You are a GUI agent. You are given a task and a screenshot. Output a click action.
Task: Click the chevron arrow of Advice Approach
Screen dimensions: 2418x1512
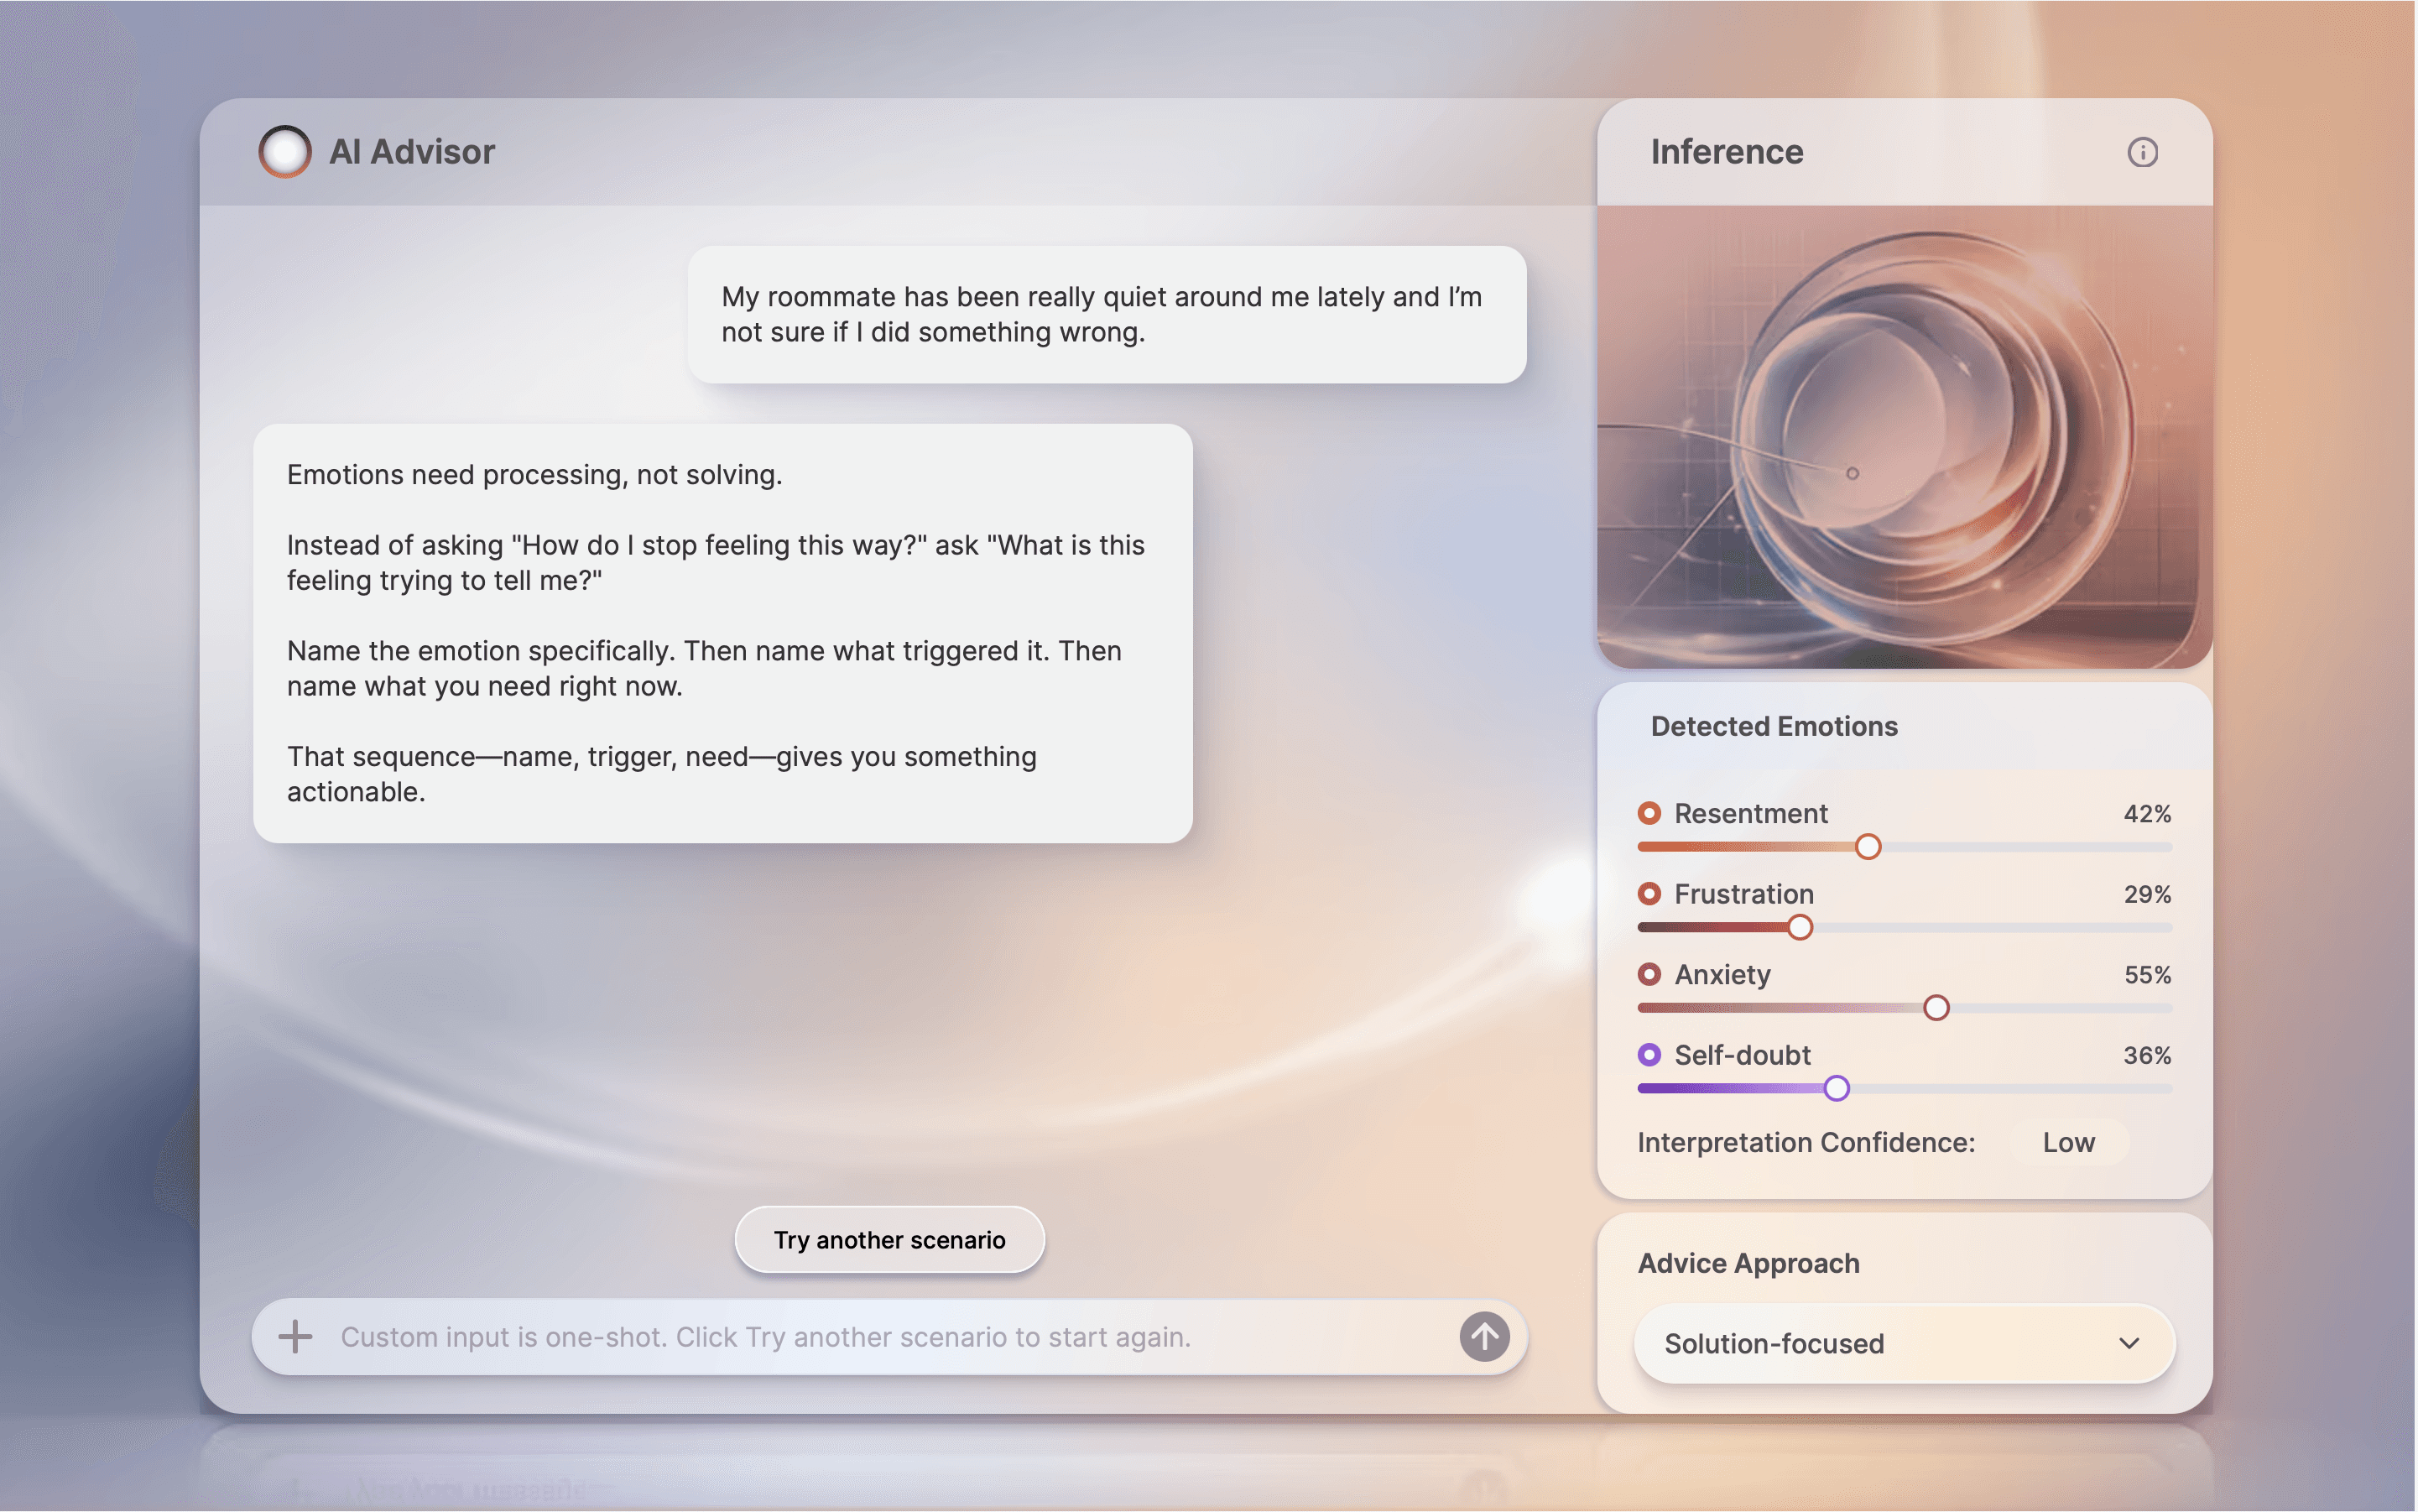[2129, 1344]
